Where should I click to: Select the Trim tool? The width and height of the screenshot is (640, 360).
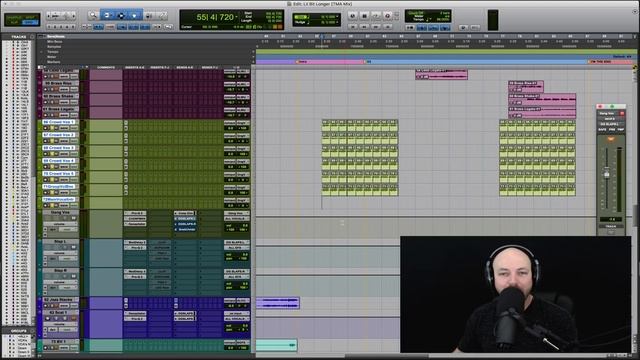click(x=107, y=15)
